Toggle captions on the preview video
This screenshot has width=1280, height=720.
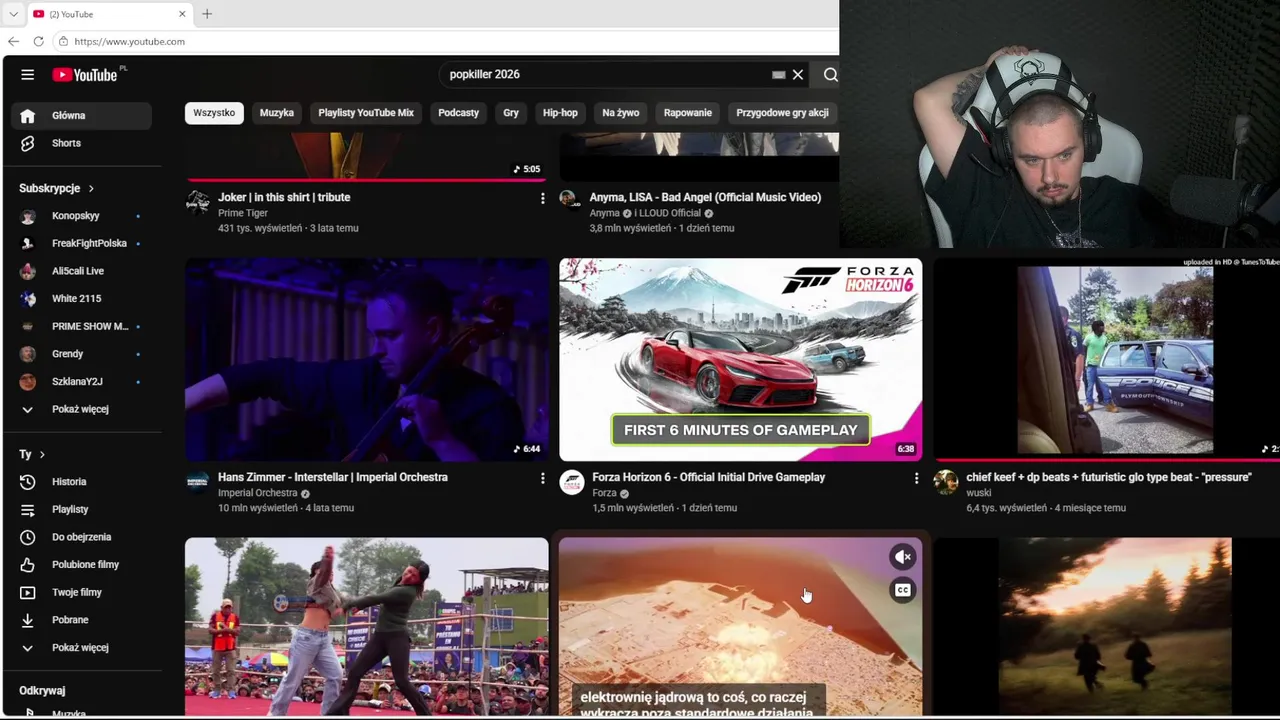902,590
